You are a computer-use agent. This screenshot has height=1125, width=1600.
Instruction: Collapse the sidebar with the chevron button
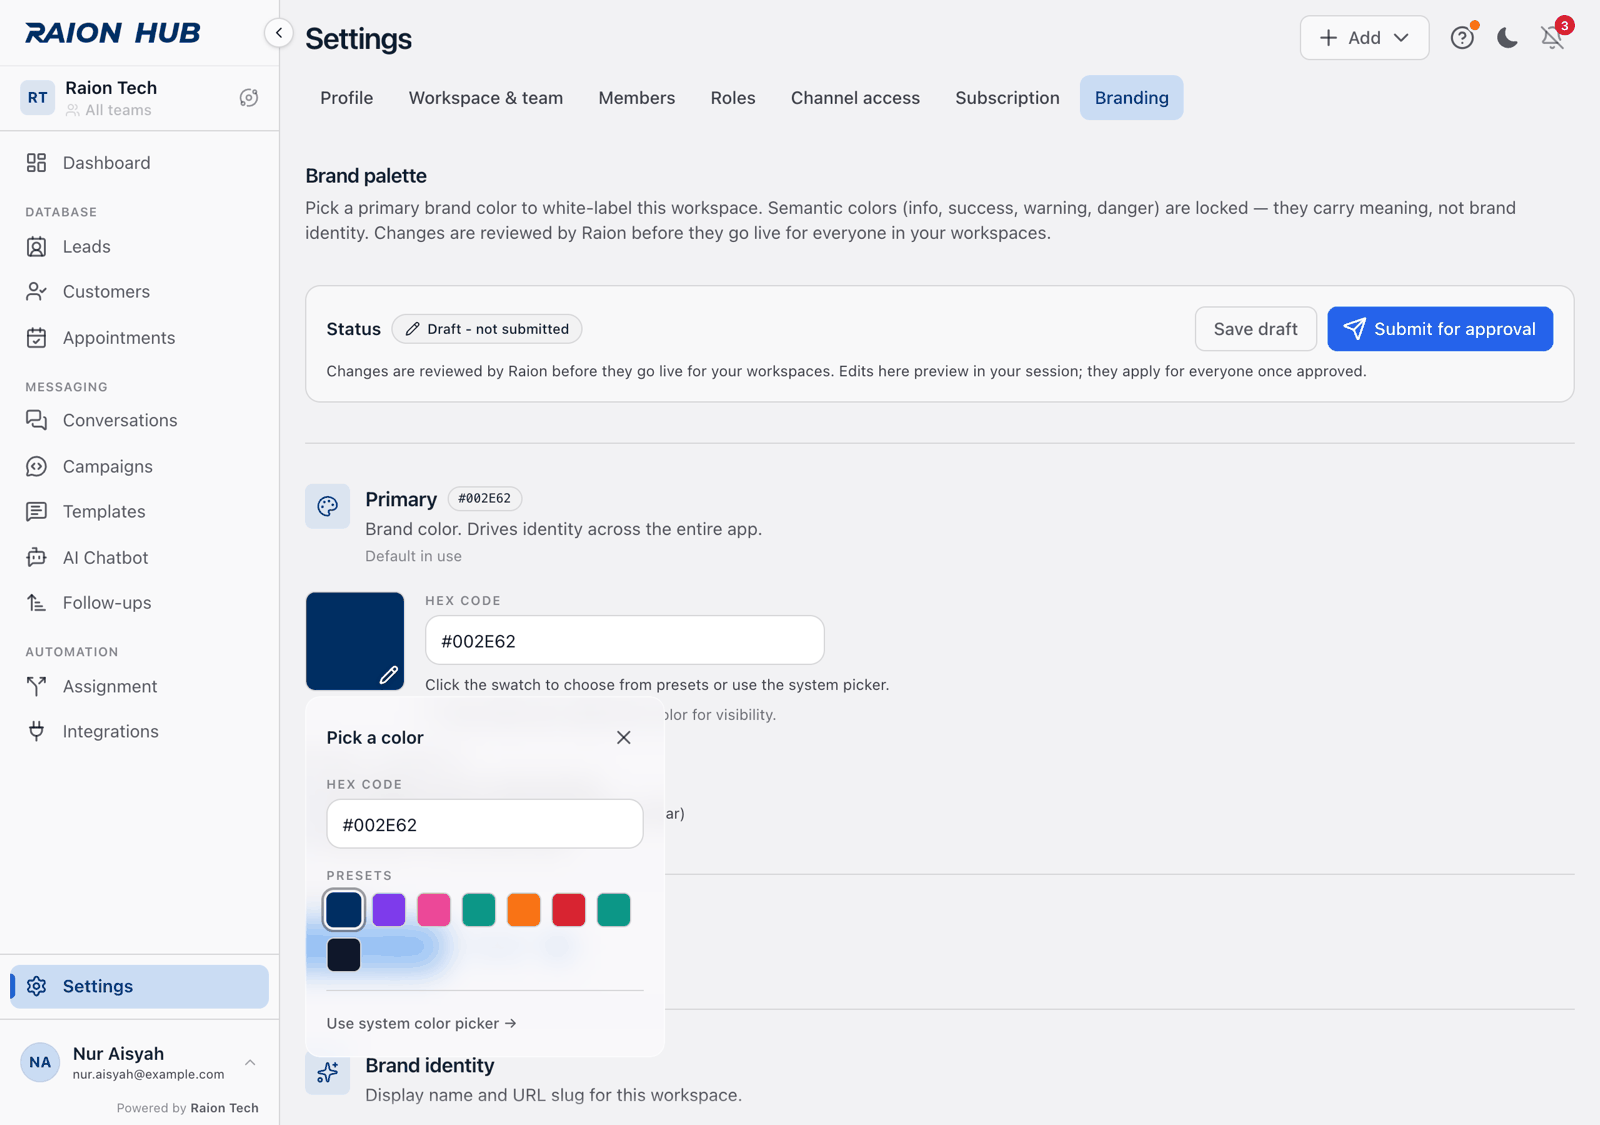279,33
